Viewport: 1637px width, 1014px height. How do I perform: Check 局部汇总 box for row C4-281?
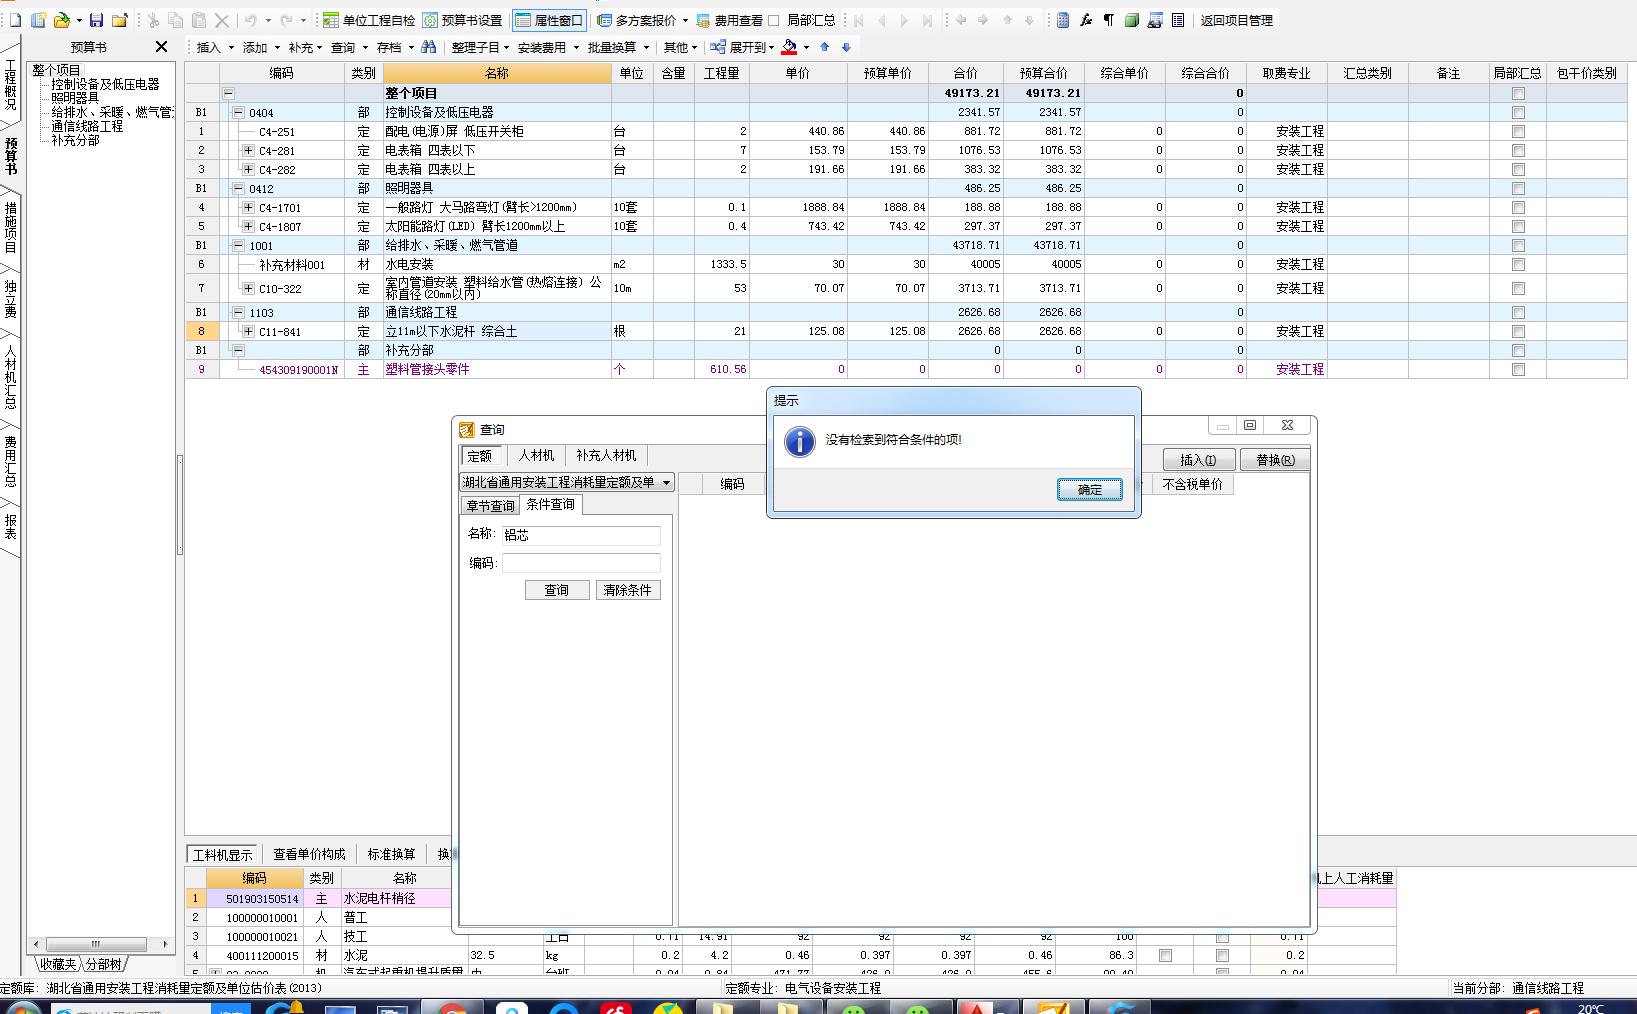tap(1518, 150)
